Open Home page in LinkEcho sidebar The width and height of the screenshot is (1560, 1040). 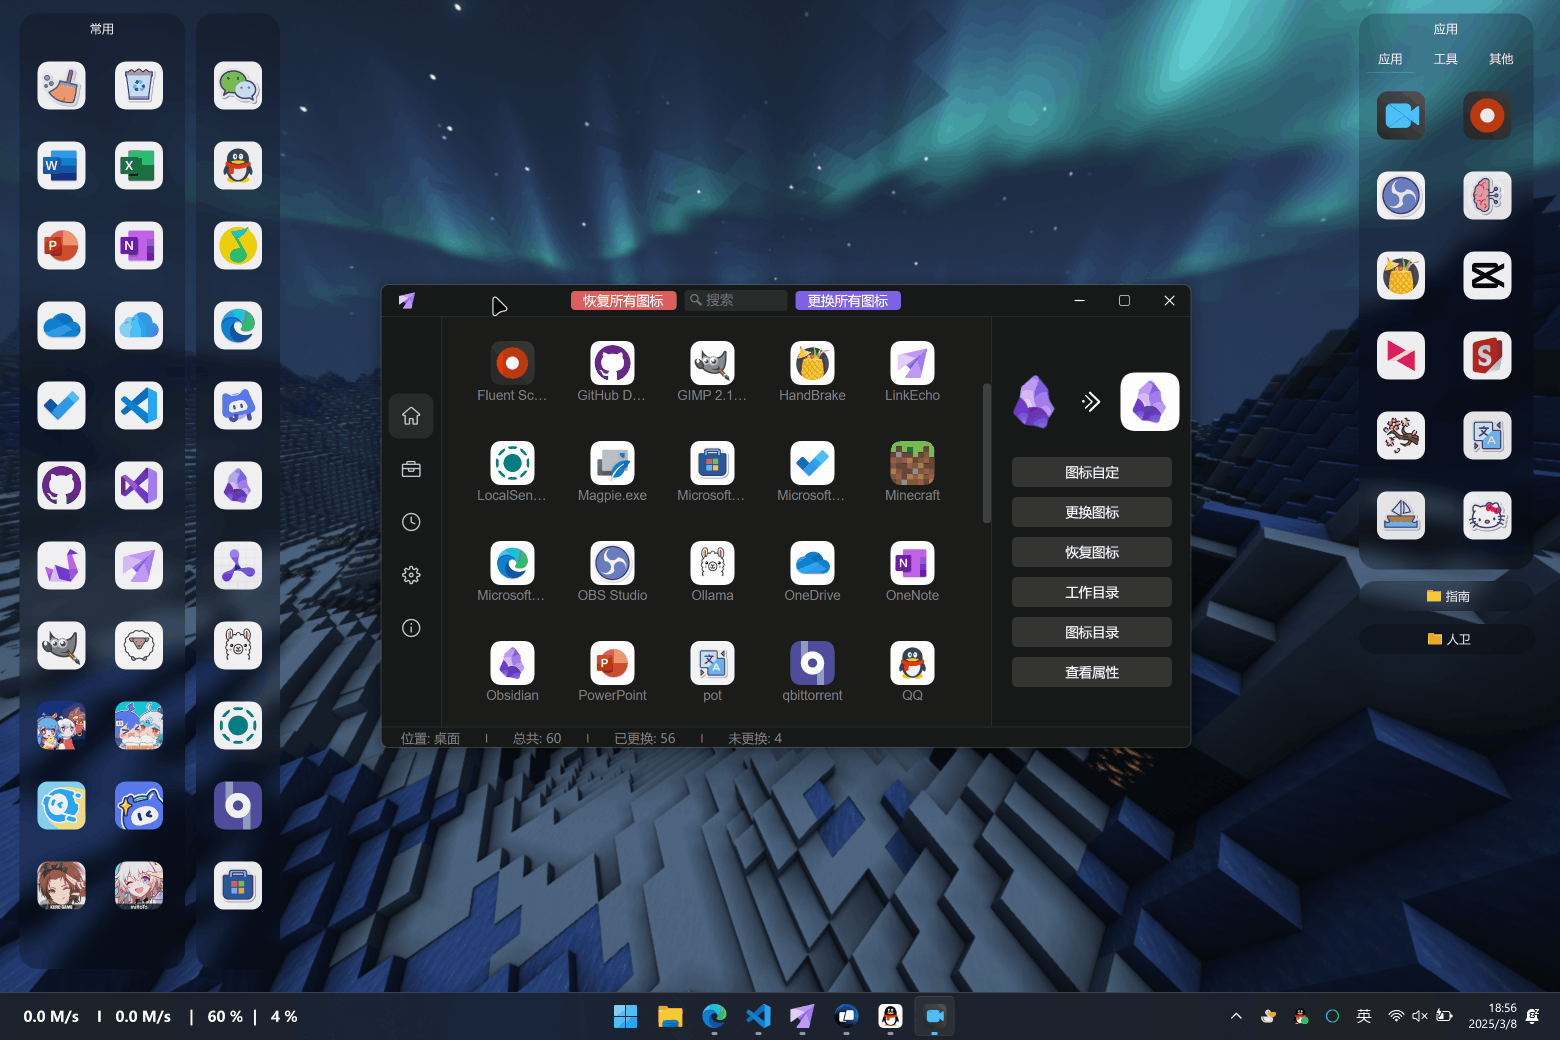point(411,416)
